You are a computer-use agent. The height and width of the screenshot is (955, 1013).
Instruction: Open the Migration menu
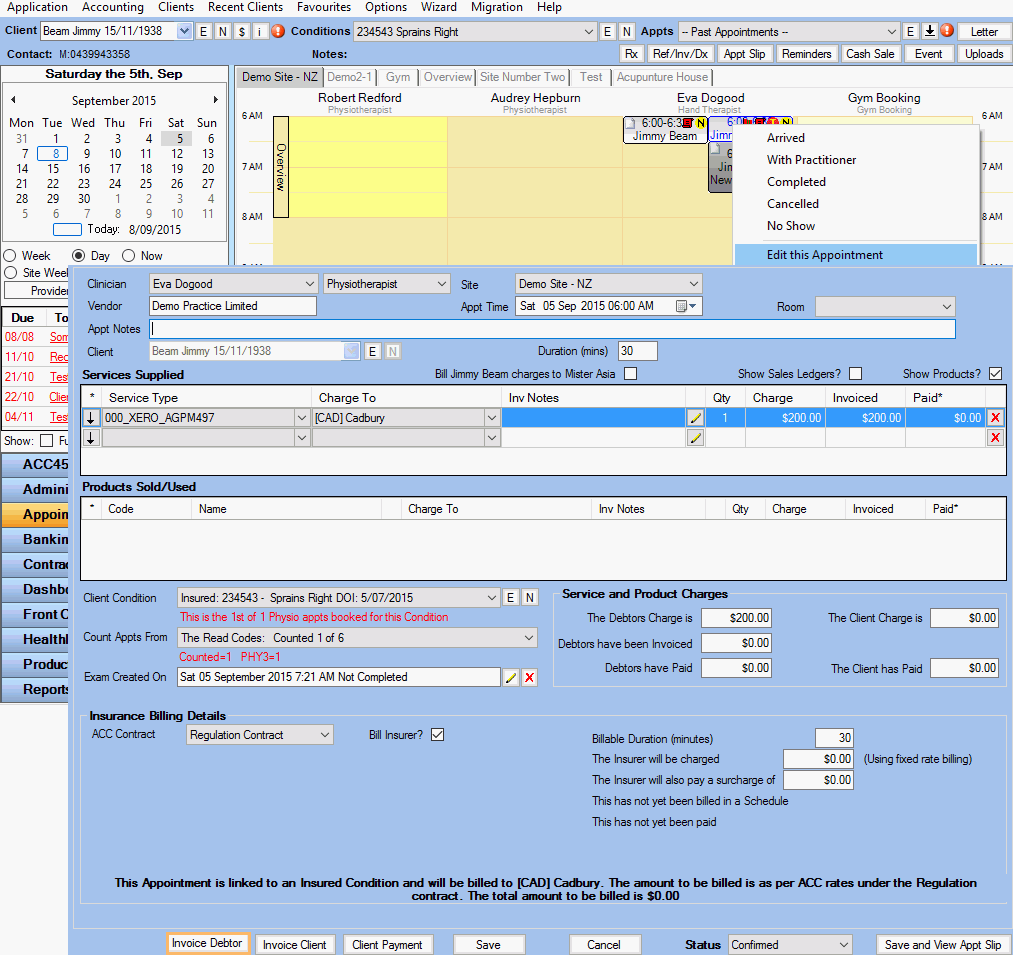point(497,8)
